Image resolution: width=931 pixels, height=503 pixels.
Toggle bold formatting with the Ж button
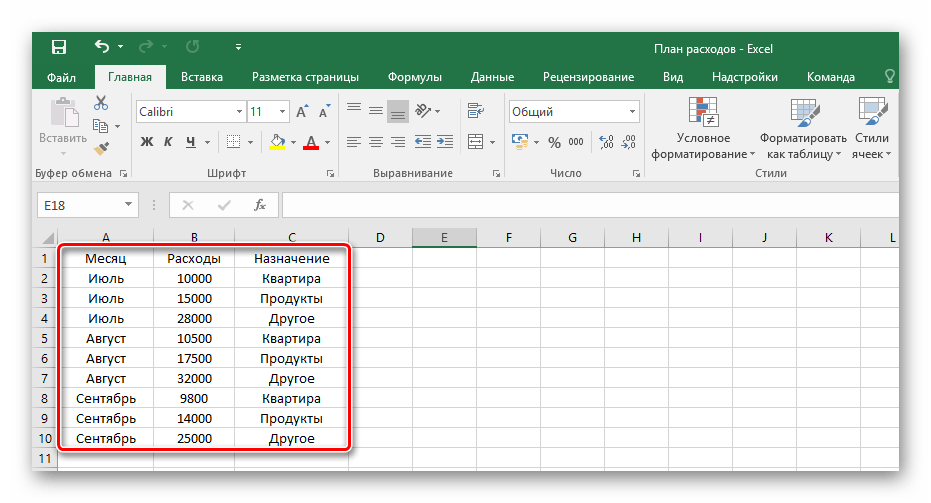coord(147,141)
